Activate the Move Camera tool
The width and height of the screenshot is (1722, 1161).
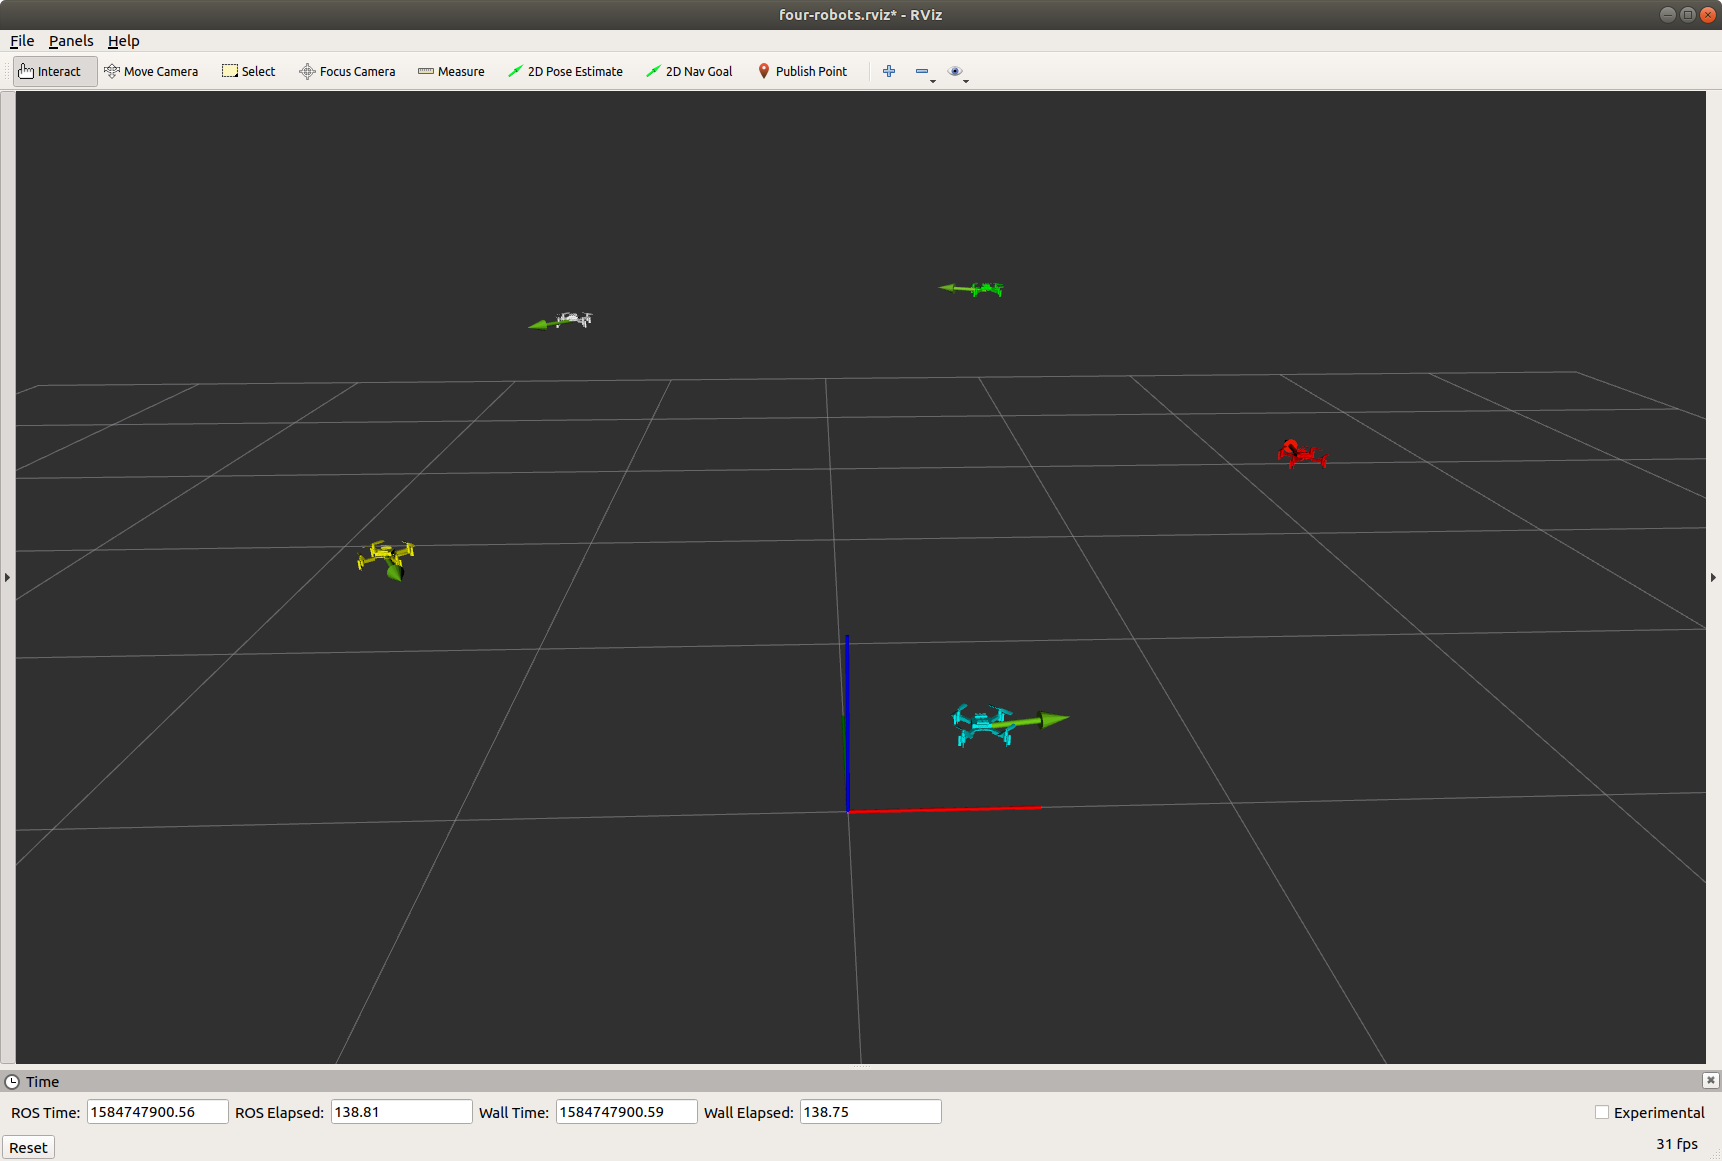coord(151,71)
